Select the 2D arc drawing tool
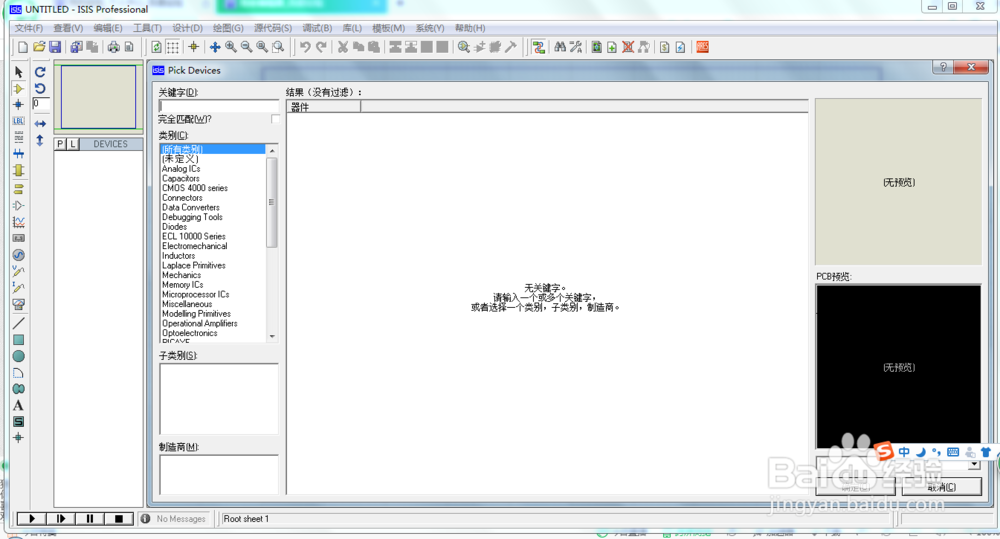The height and width of the screenshot is (539, 1000). [18, 373]
